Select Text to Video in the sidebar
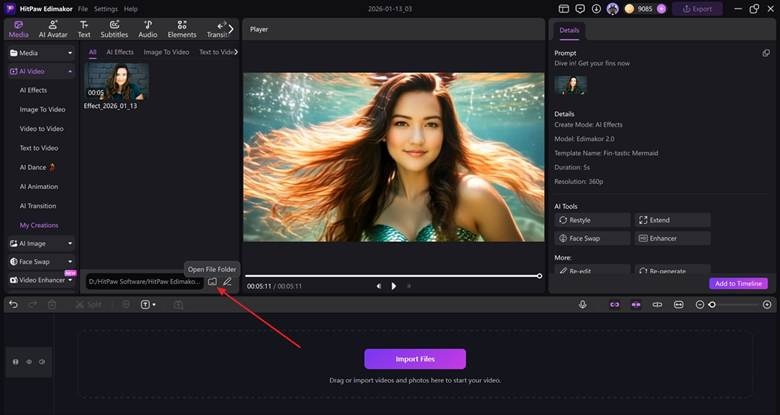Image resolution: width=780 pixels, height=415 pixels. point(39,148)
